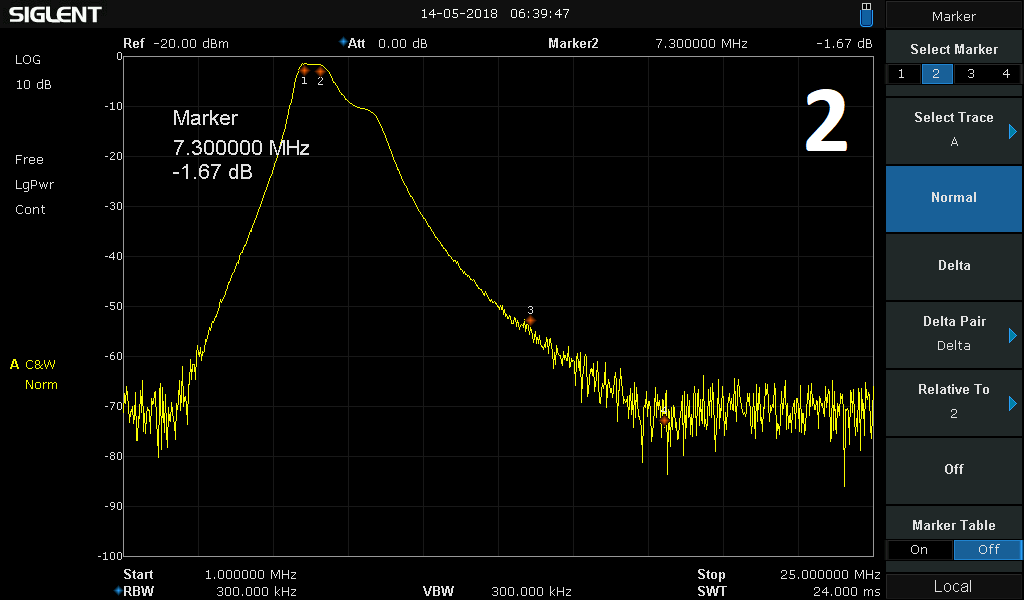1024x600 pixels.
Task: Choose the Delta marker mode
Action: 953,266
